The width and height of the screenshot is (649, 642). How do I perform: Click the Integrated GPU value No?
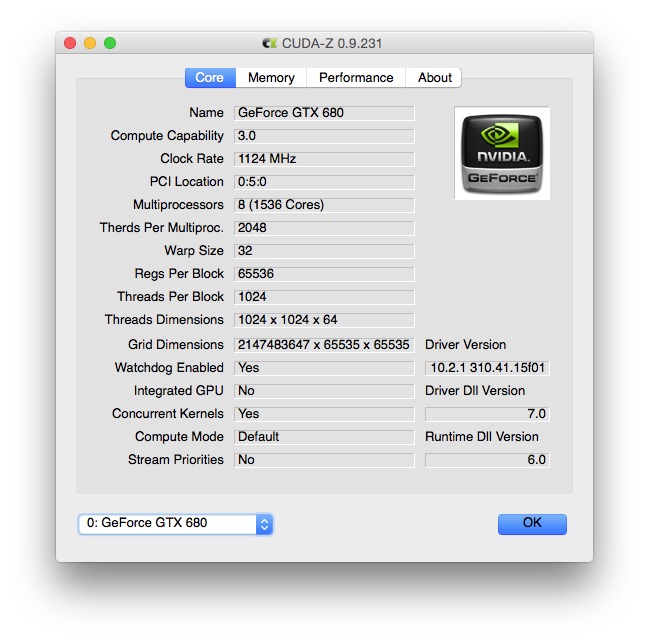pos(324,391)
